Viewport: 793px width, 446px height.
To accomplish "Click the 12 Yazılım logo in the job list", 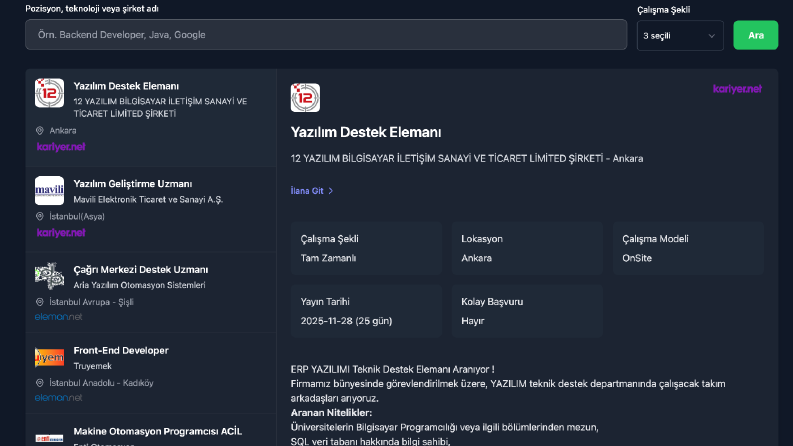I will click(x=49, y=93).
